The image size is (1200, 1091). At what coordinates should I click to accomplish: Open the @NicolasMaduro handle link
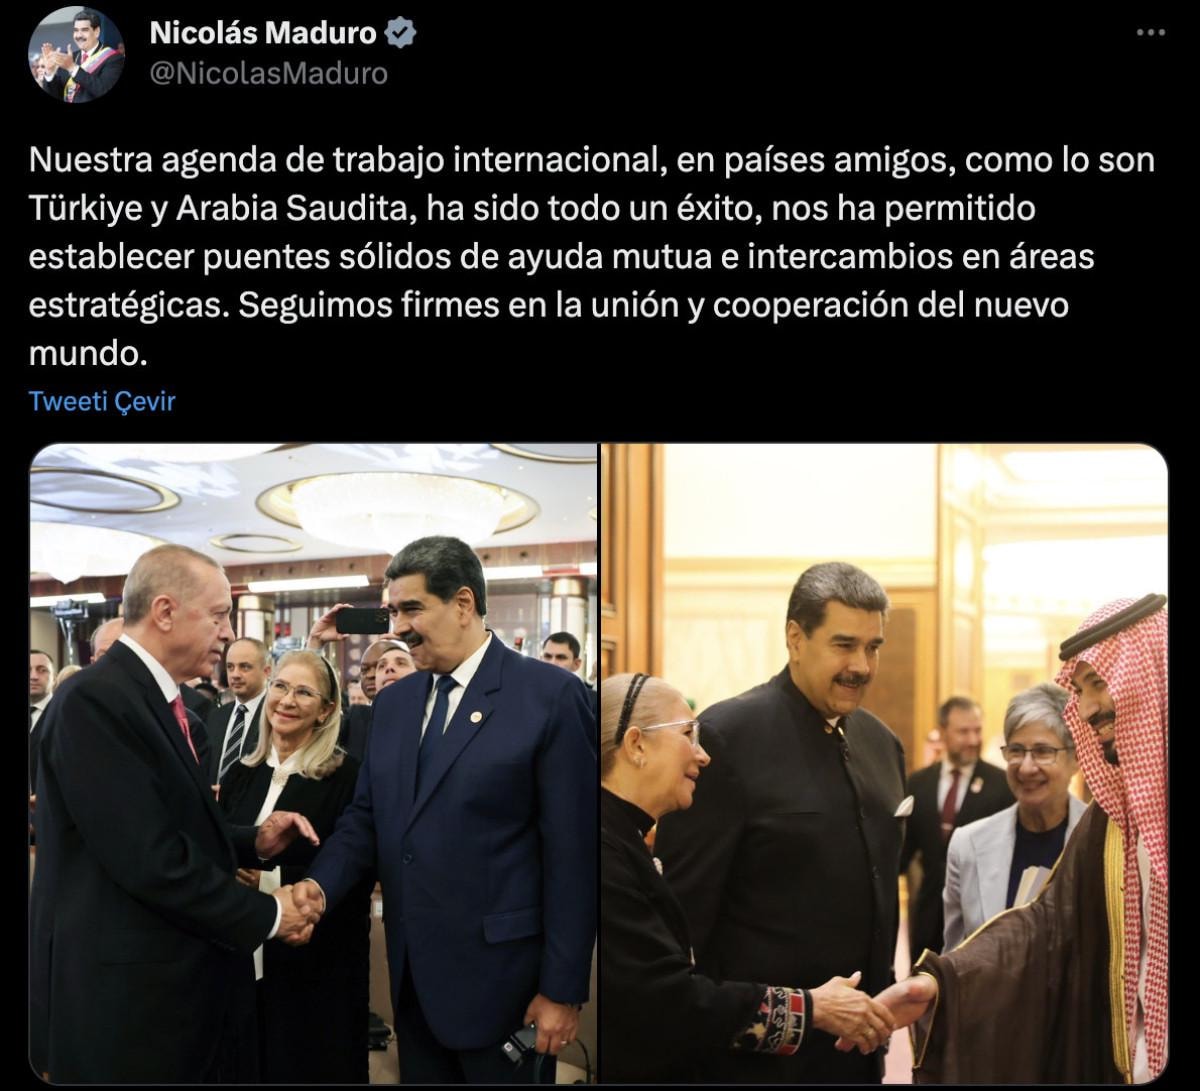point(268,73)
